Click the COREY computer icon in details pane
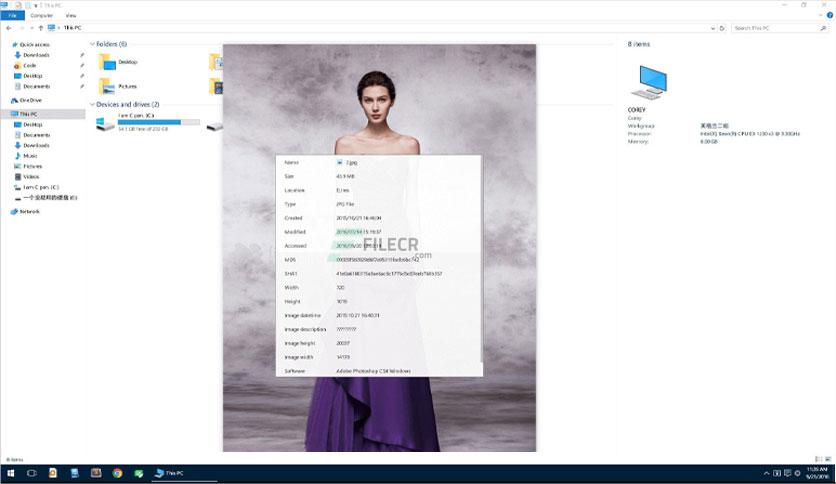This screenshot has height=484, width=836. 649,82
